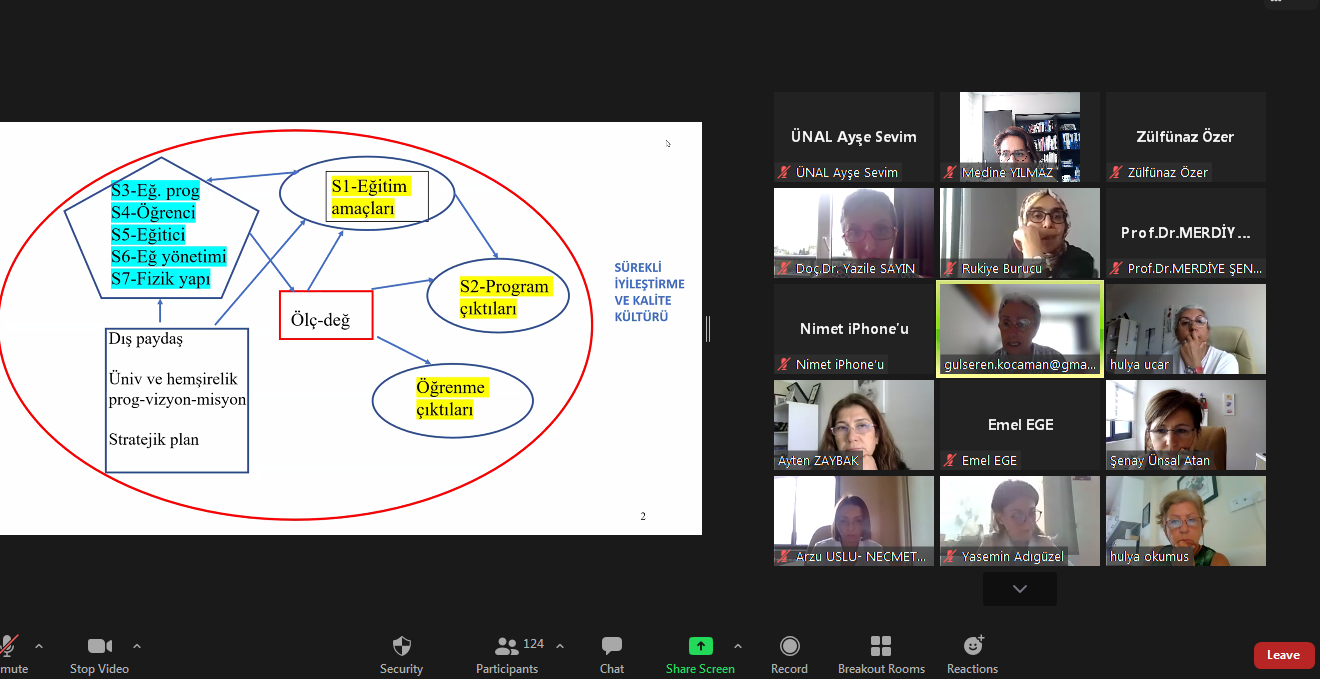Open the Chat bubble icon
The image size is (1320, 679).
tap(612, 646)
